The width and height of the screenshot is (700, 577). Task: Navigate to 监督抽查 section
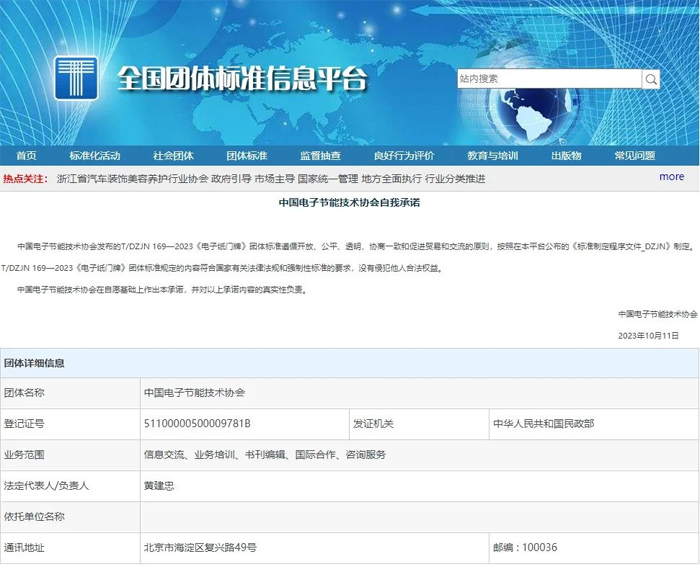320,156
